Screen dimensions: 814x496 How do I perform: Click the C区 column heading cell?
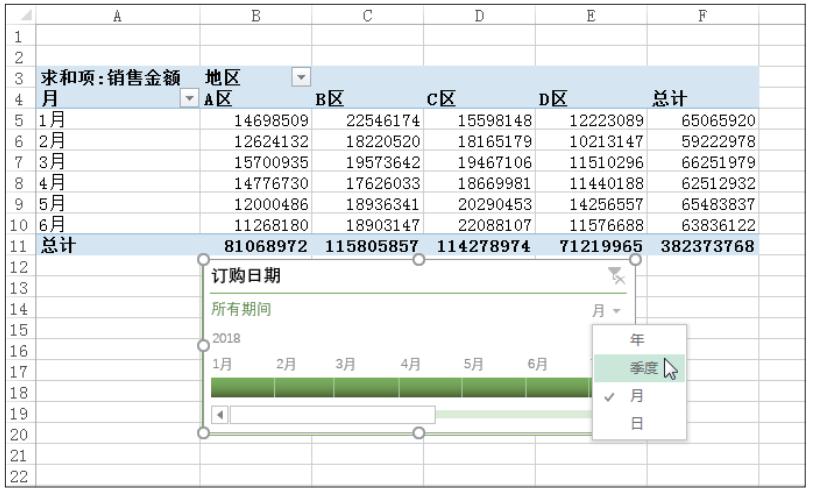479,98
